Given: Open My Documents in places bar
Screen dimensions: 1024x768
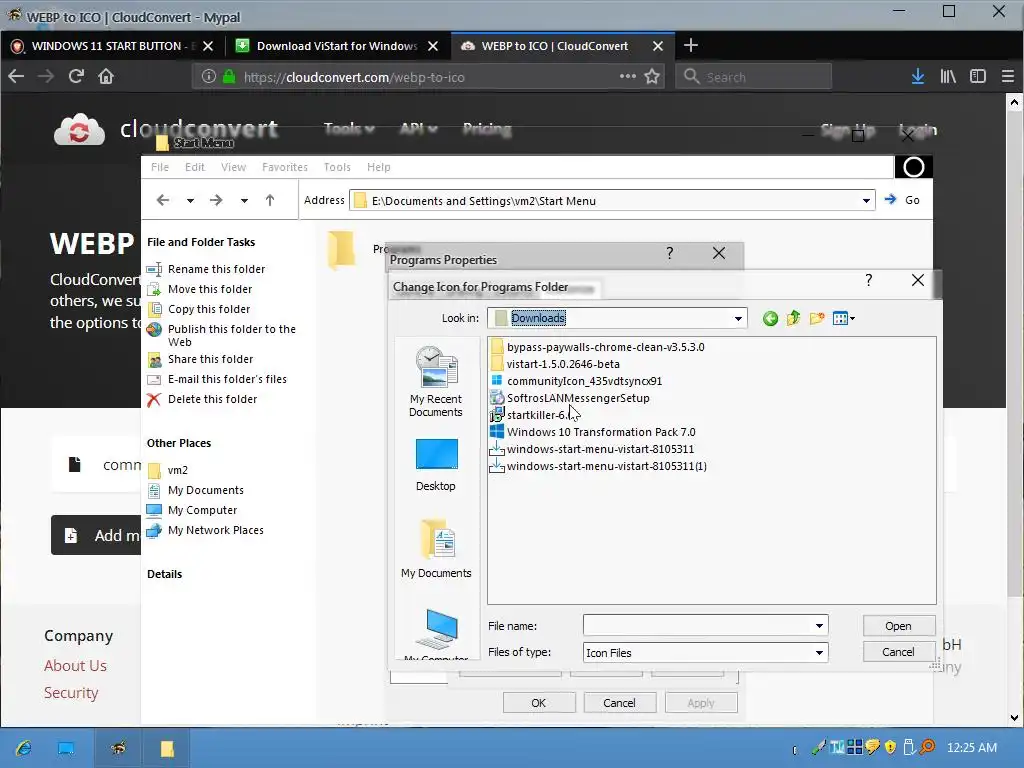Looking at the screenshot, I should (x=436, y=549).
